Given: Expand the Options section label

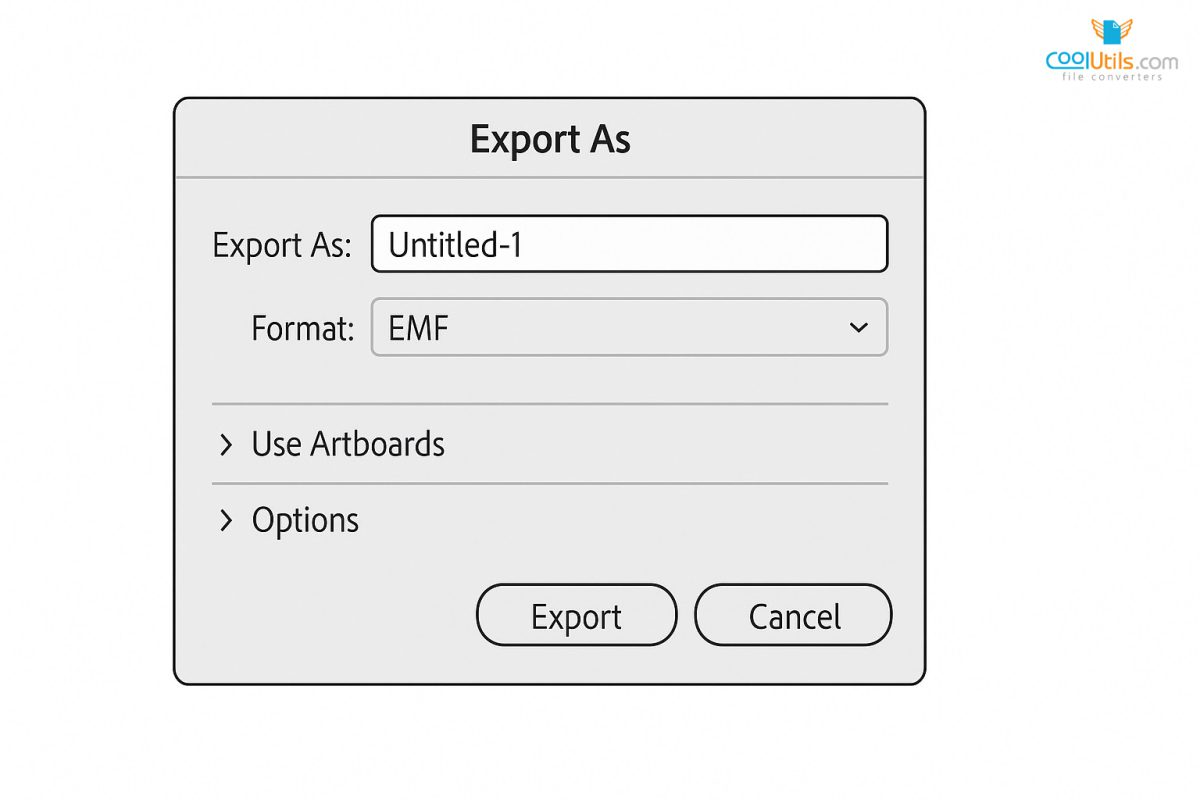Looking at the screenshot, I should click(x=305, y=521).
